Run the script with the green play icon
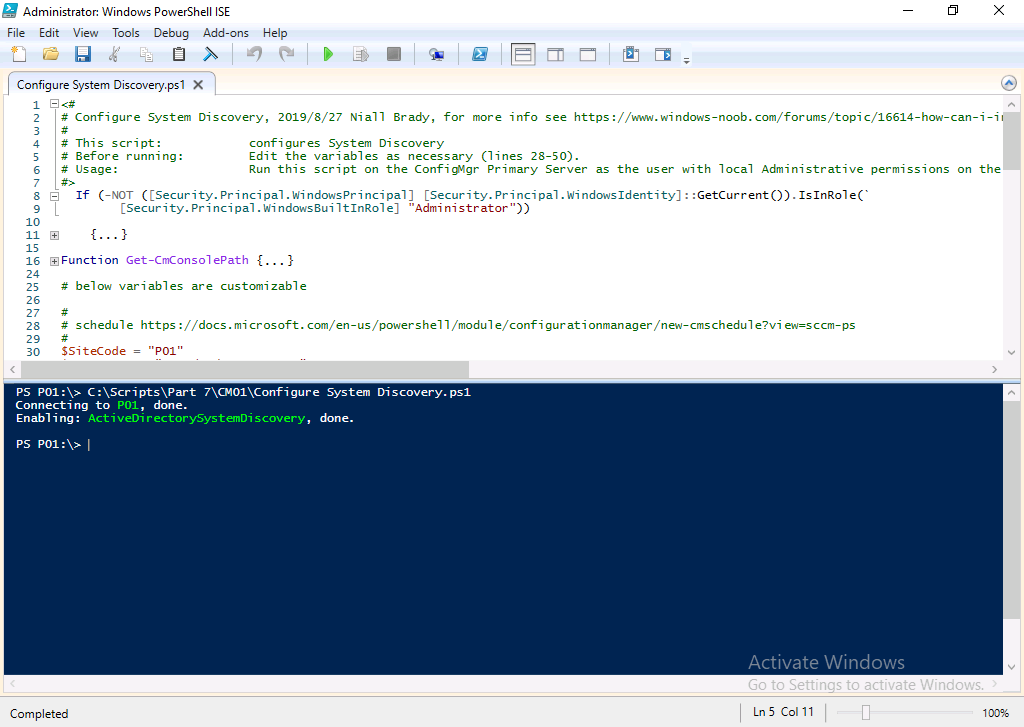 click(x=328, y=54)
